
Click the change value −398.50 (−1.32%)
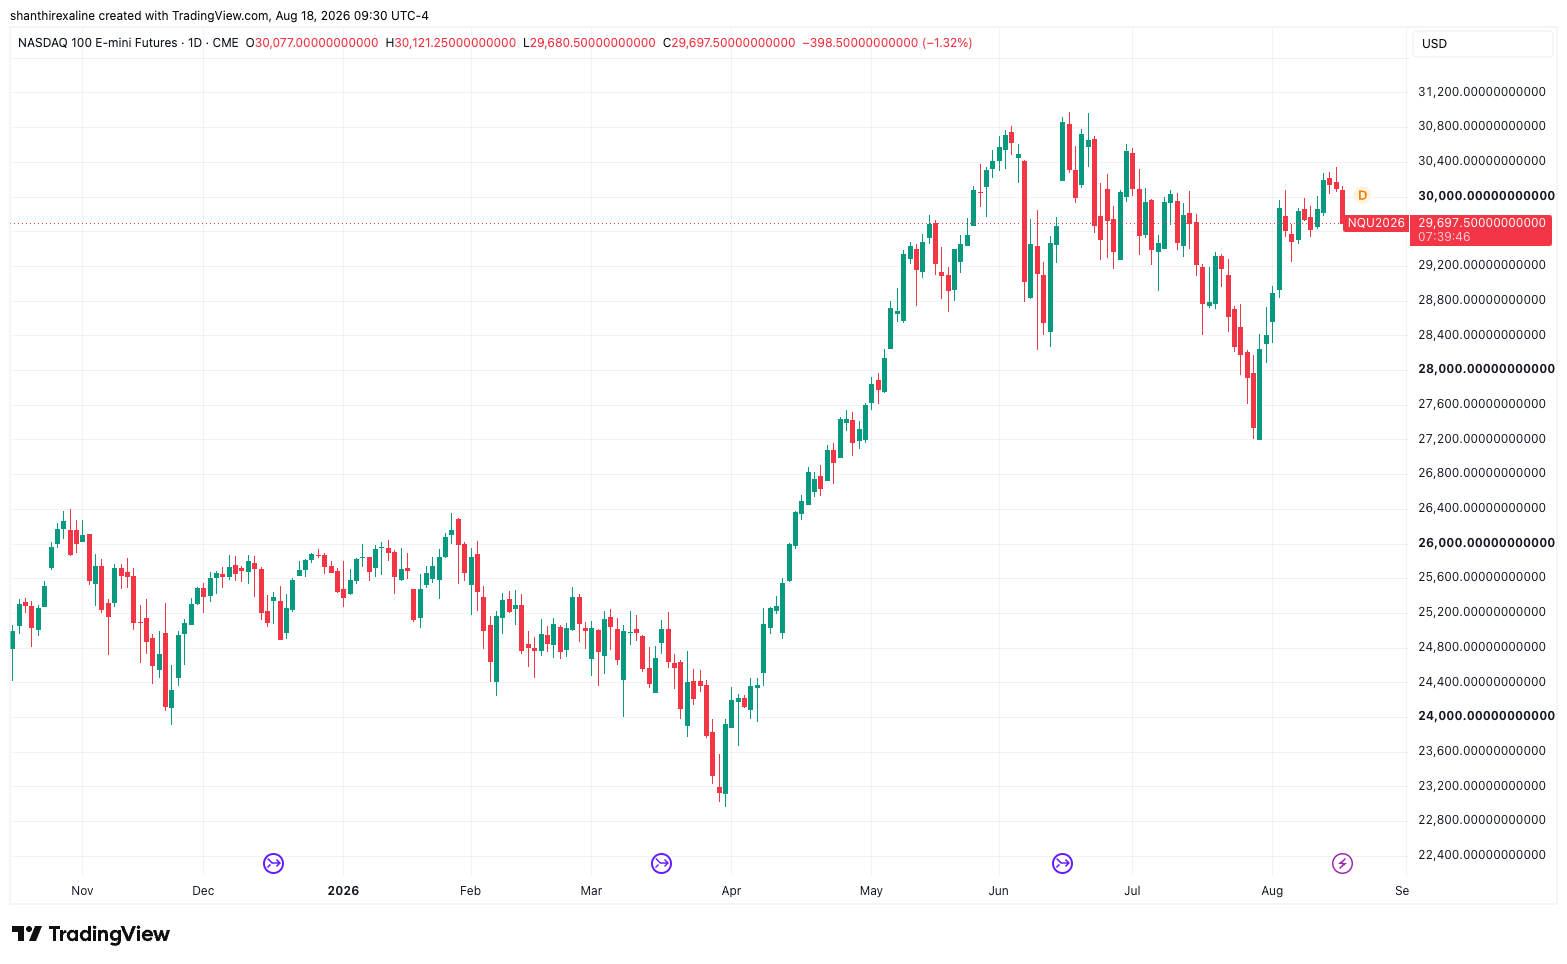tap(887, 43)
